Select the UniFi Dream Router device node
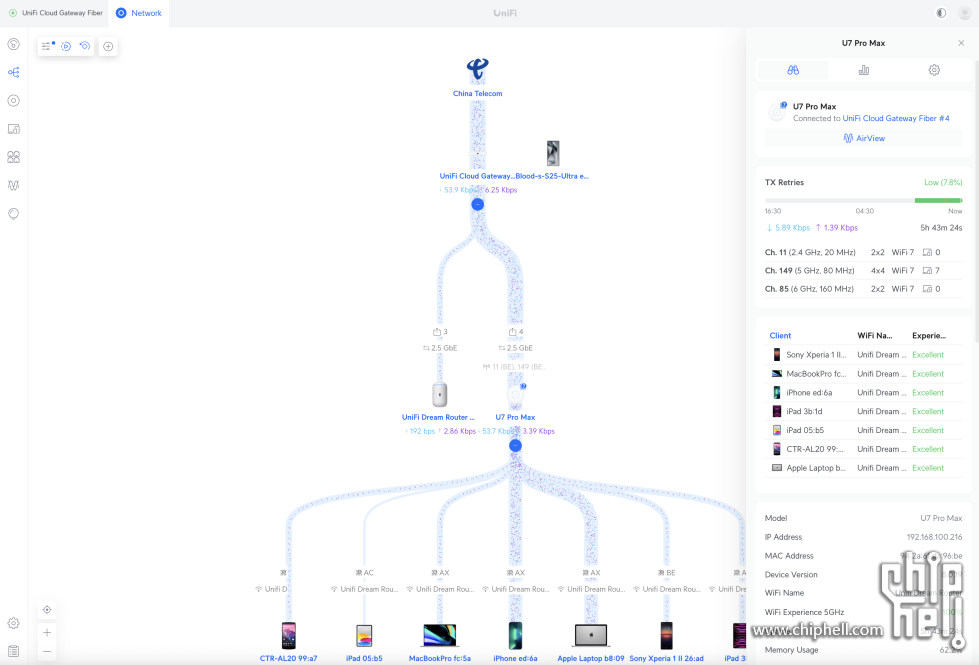The height and width of the screenshot is (665, 979). coord(440,395)
